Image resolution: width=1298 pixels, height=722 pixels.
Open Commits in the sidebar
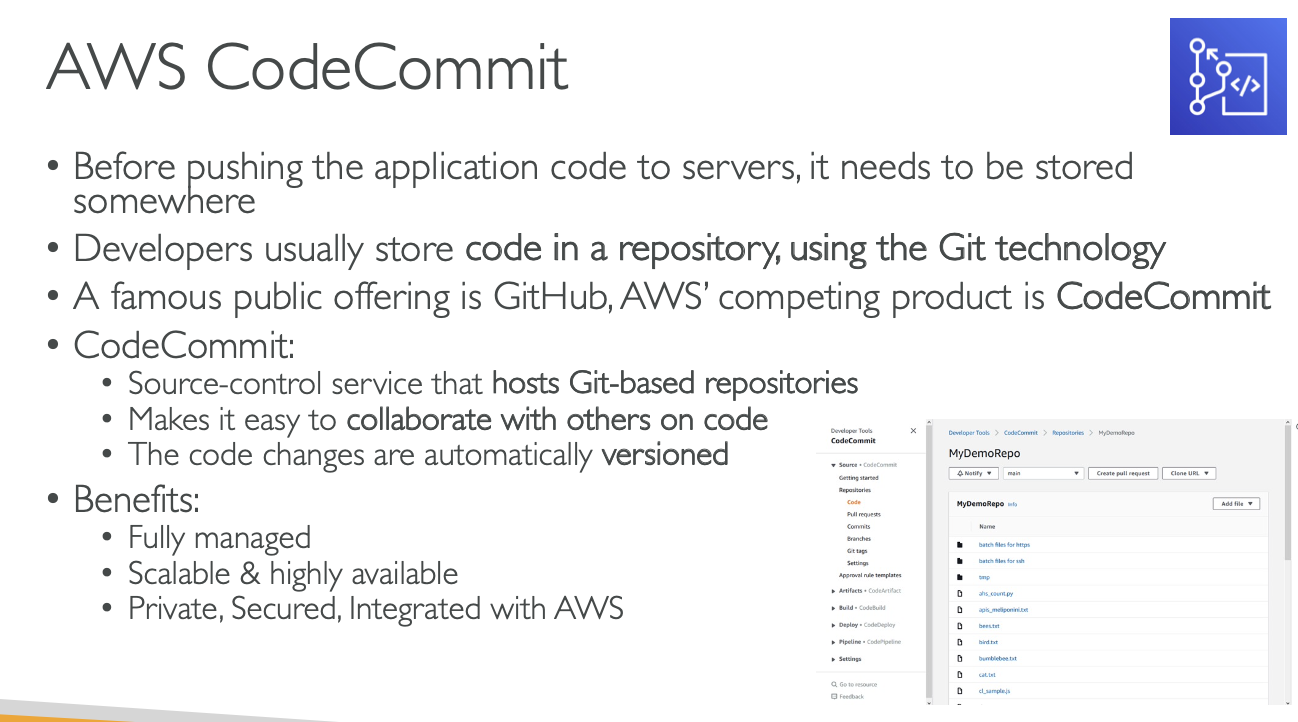(x=858, y=526)
